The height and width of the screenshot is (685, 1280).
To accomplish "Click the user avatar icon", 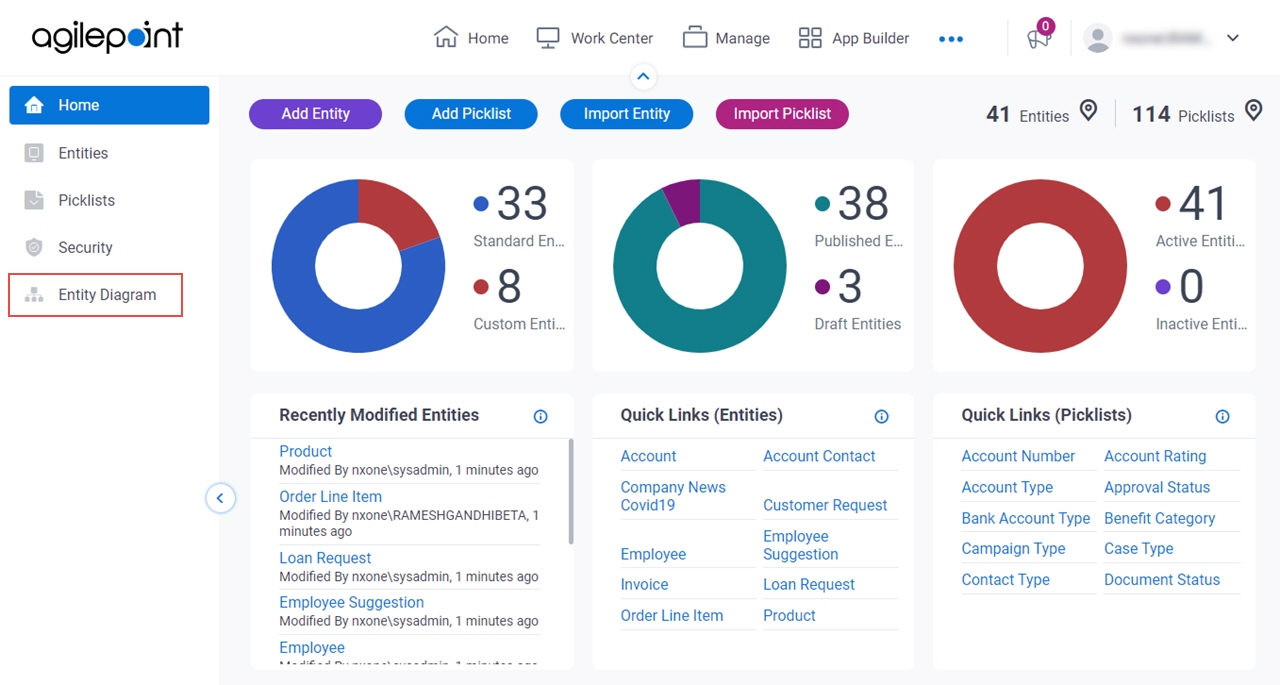I will click(x=1098, y=38).
